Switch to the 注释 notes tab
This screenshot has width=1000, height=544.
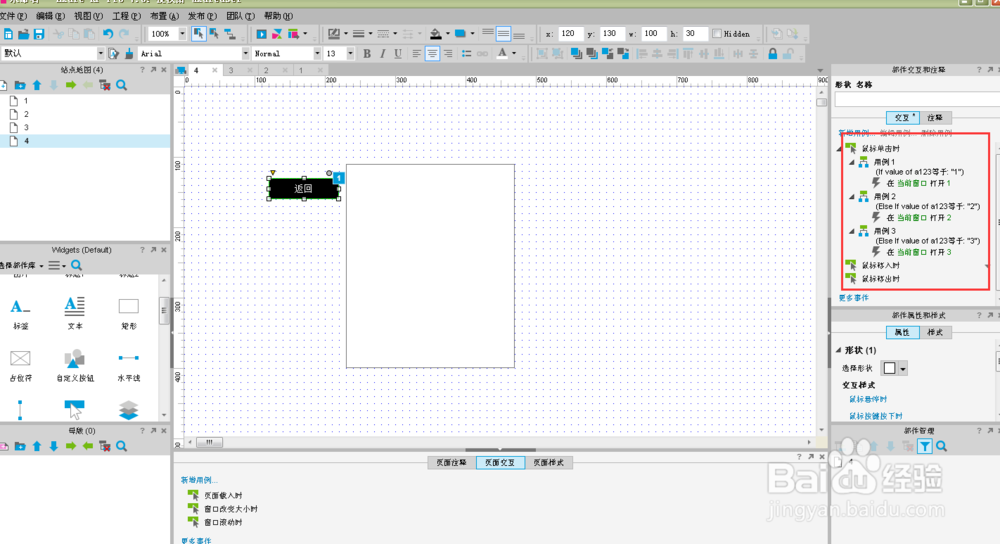tap(935, 117)
